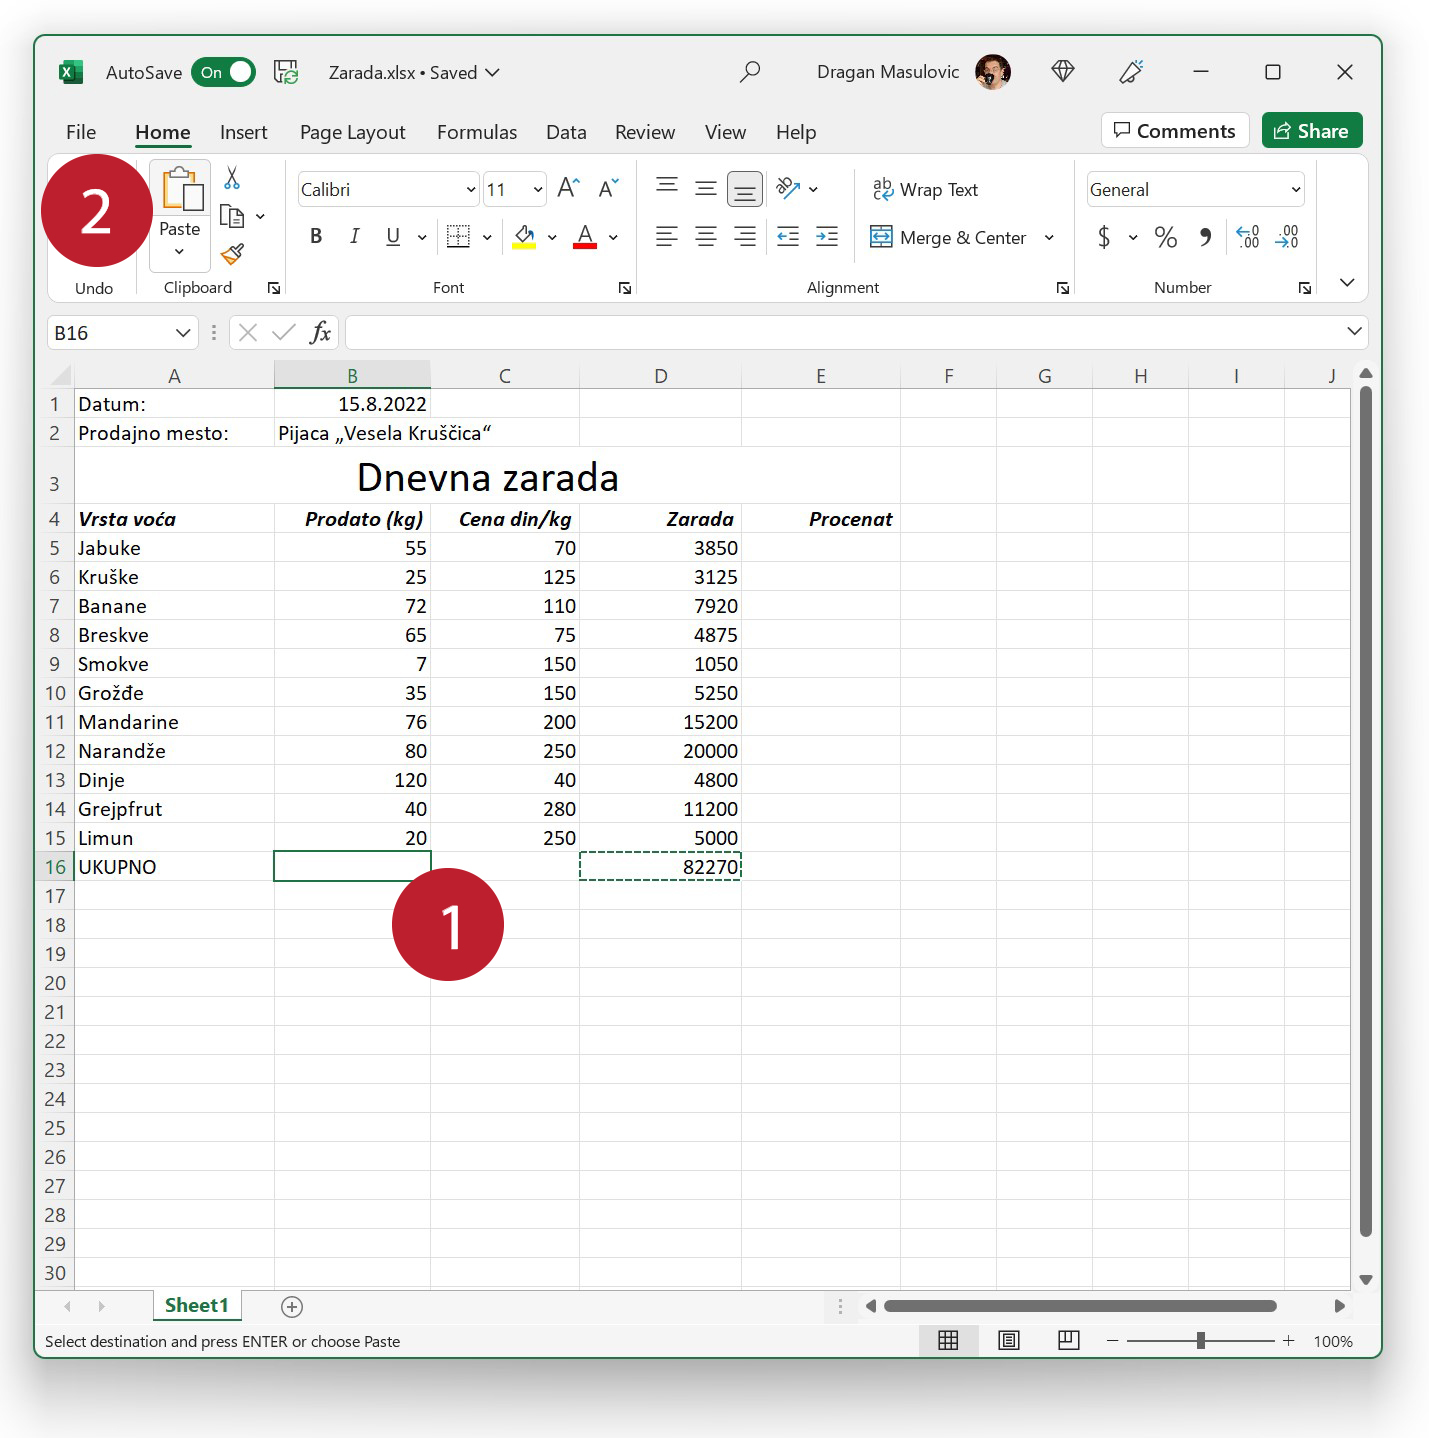Screen dimensions: 1429x1438
Task: Click the Comments button
Action: coord(1175,130)
